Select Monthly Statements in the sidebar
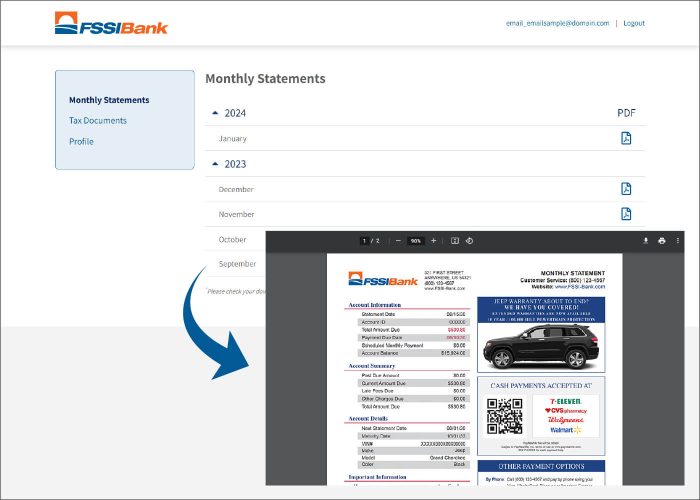 pyautogui.click(x=109, y=100)
